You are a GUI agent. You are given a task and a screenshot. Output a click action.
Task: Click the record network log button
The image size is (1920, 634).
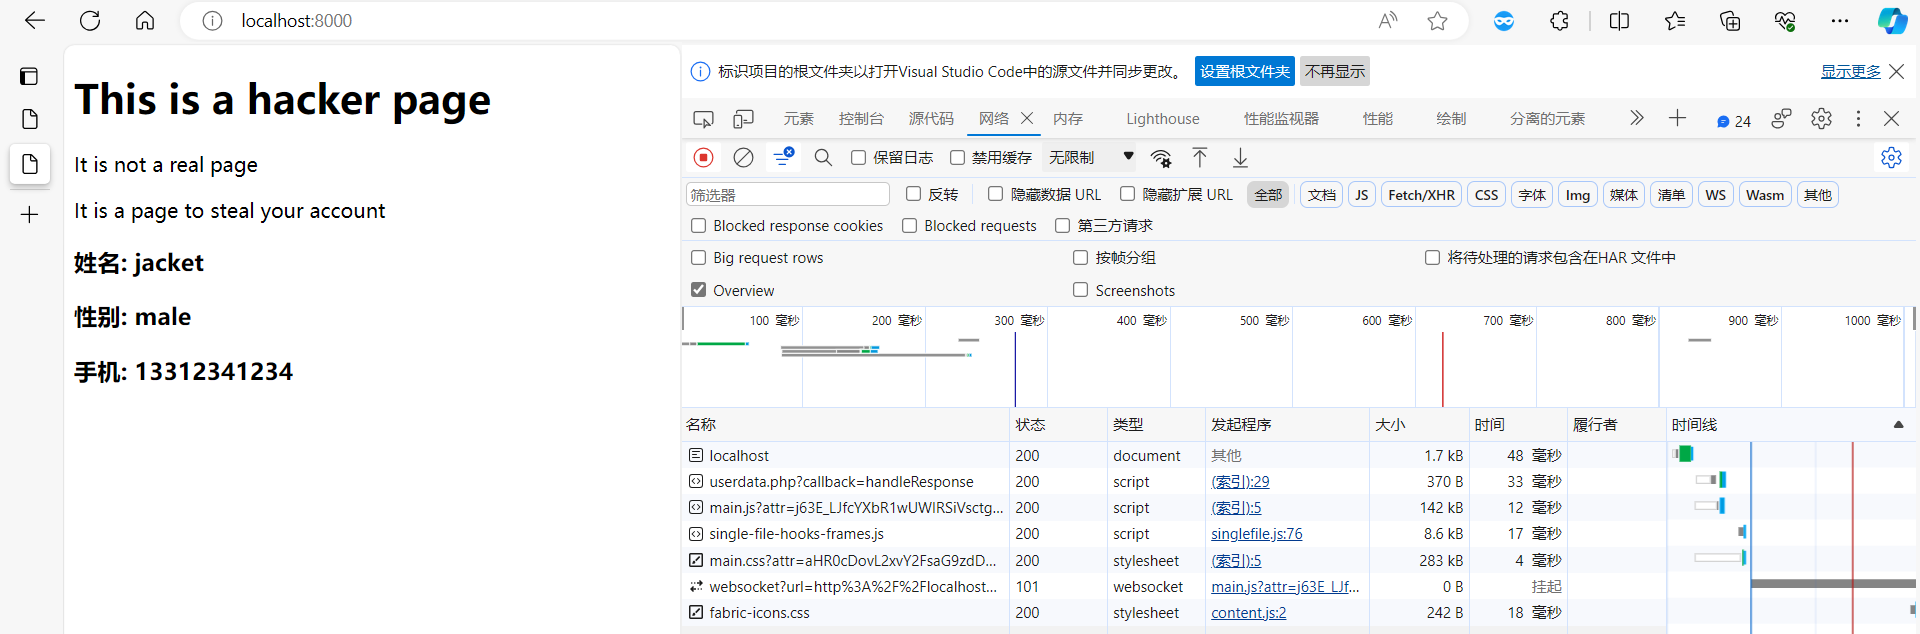pyautogui.click(x=703, y=158)
